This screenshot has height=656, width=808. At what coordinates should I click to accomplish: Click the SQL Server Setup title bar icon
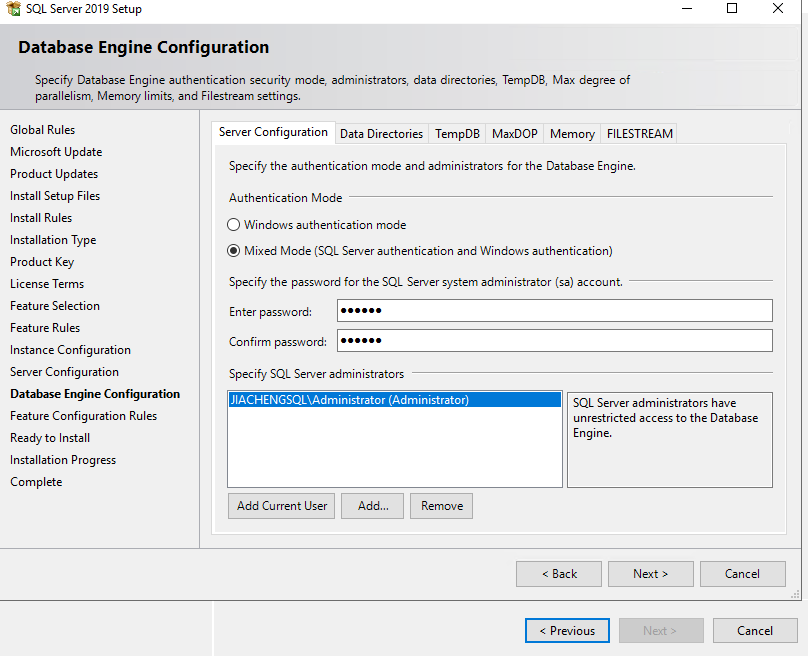point(13,9)
